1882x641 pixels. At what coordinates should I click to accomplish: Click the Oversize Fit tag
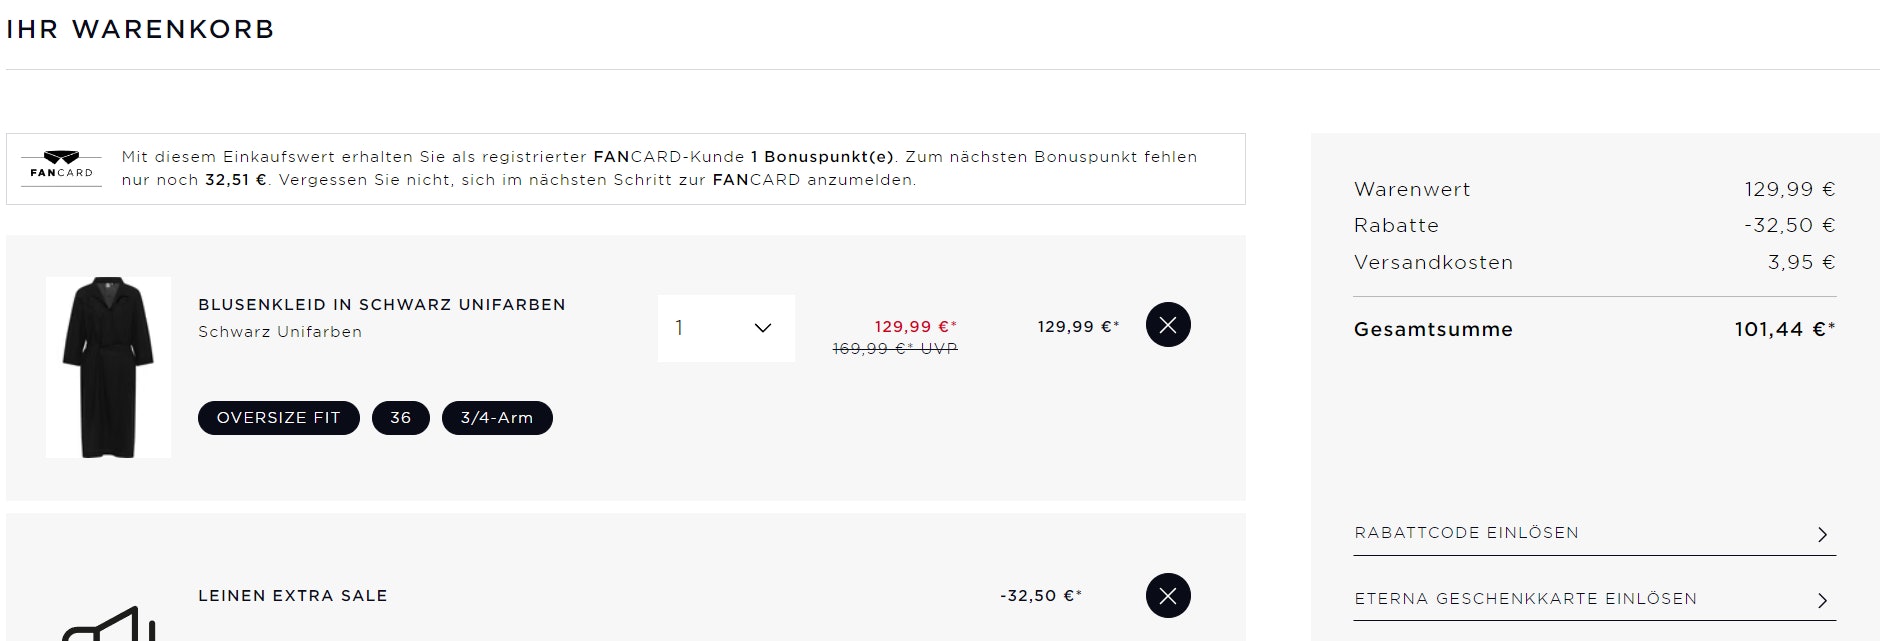[x=278, y=418]
